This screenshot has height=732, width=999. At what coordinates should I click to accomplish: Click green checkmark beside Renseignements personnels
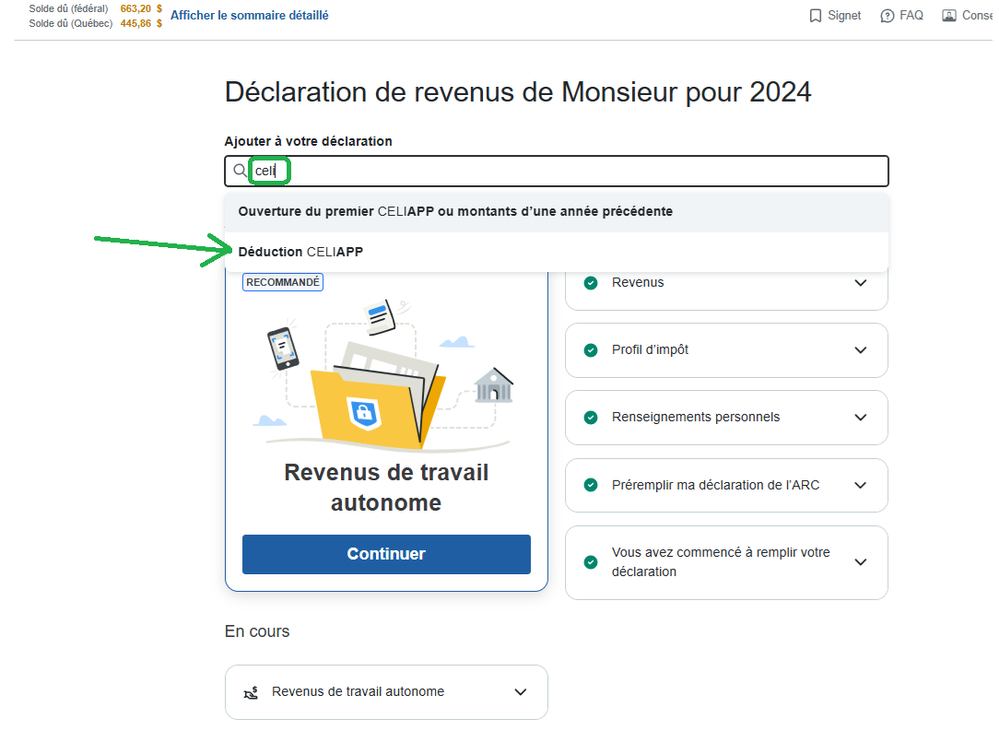[590, 417]
